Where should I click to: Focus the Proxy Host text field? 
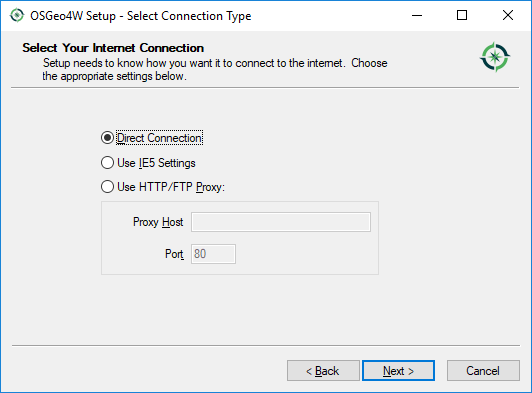tap(281, 222)
